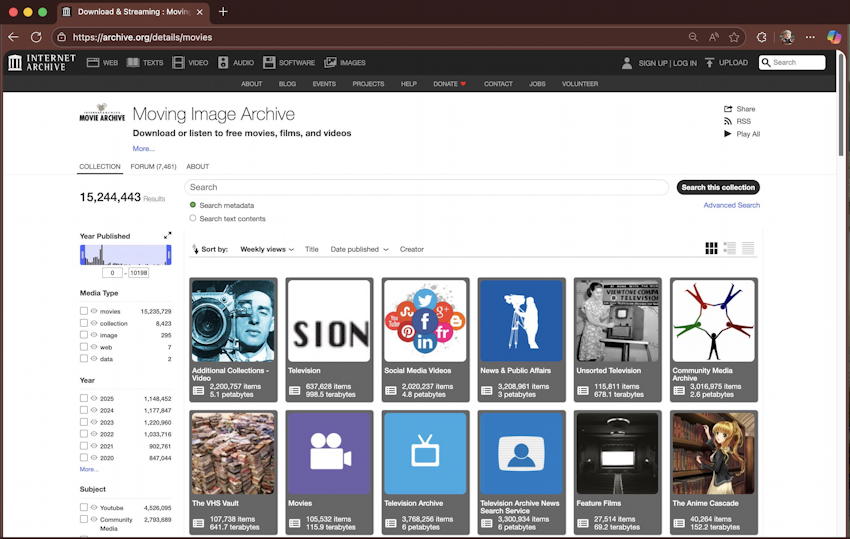Check the collection media type checkbox
Image resolution: width=850 pixels, height=539 pixels.
83,323
